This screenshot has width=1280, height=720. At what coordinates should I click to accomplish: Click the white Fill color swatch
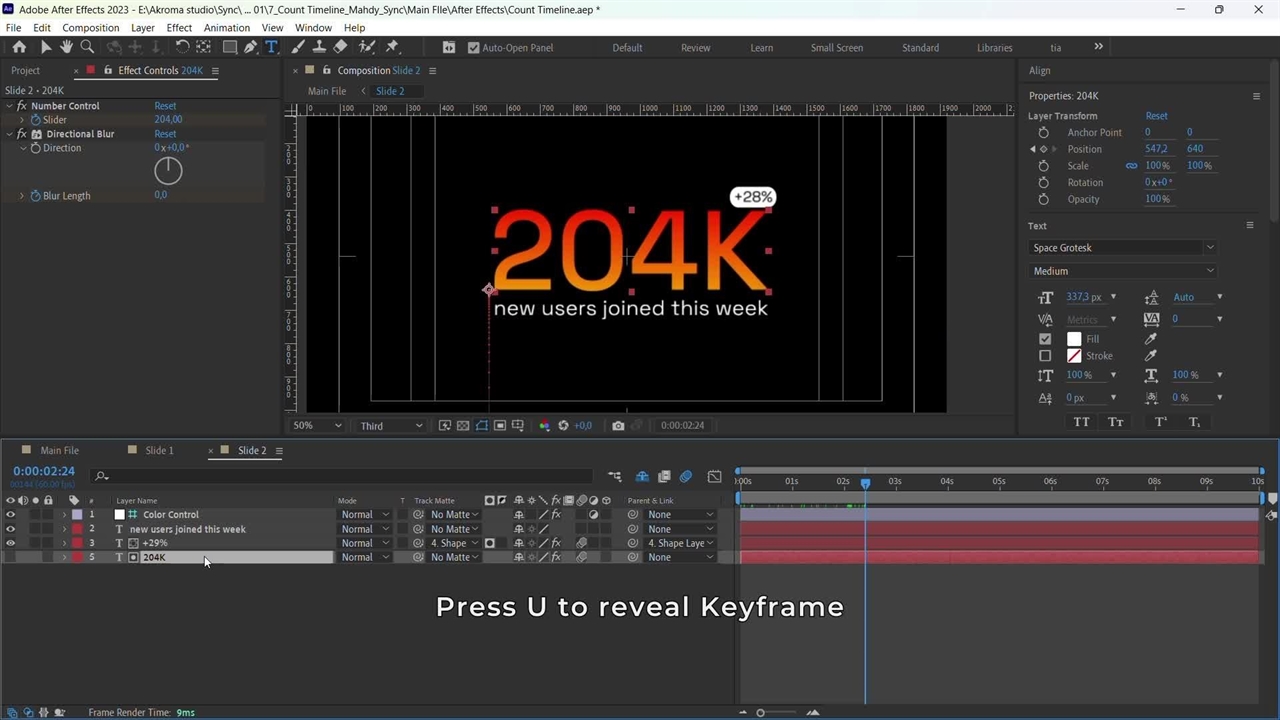pos(1074,339)
